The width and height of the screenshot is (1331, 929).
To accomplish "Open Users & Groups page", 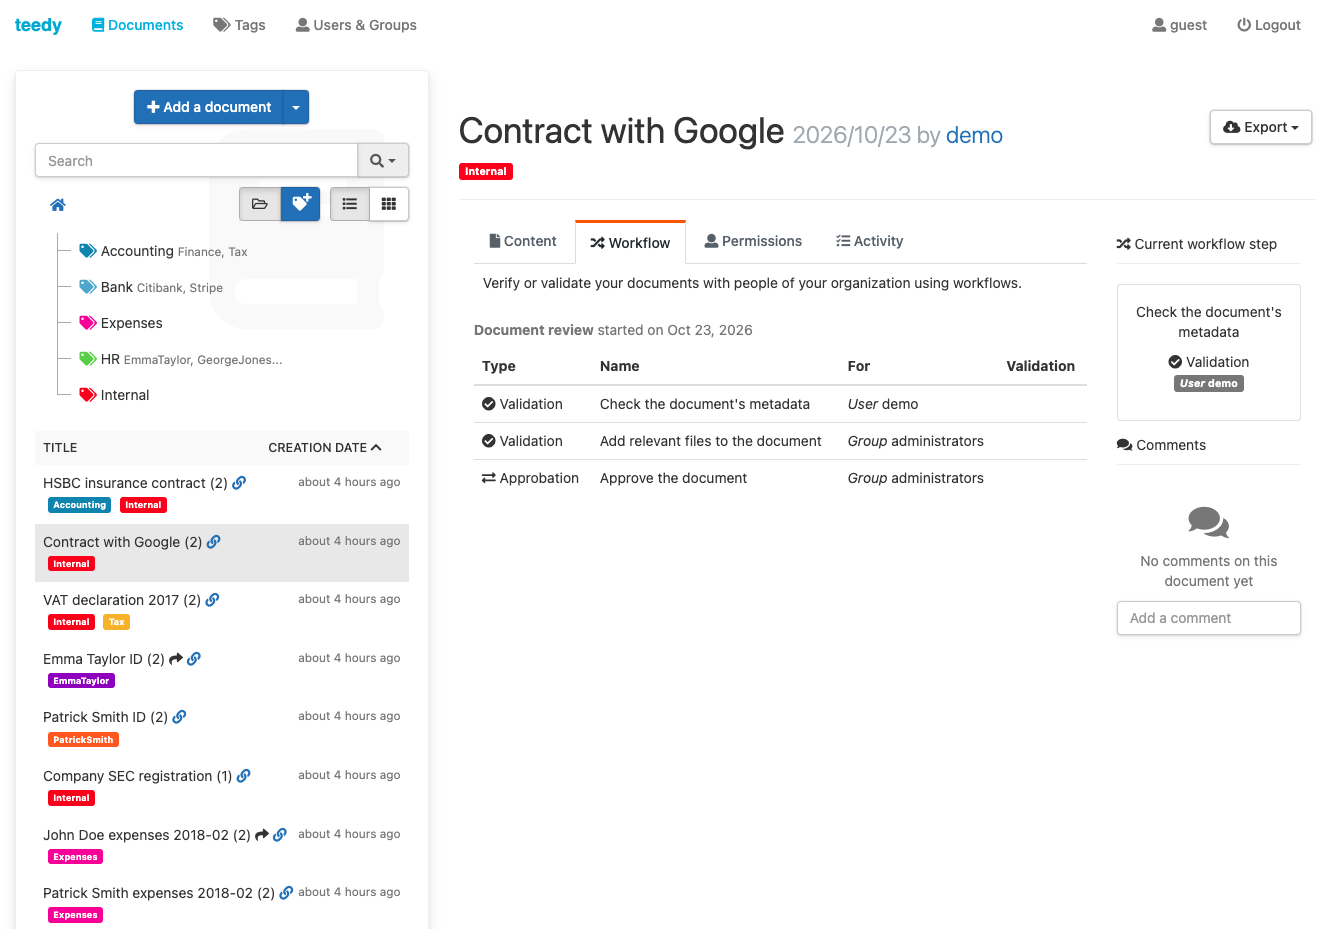I will pos(356,25).
